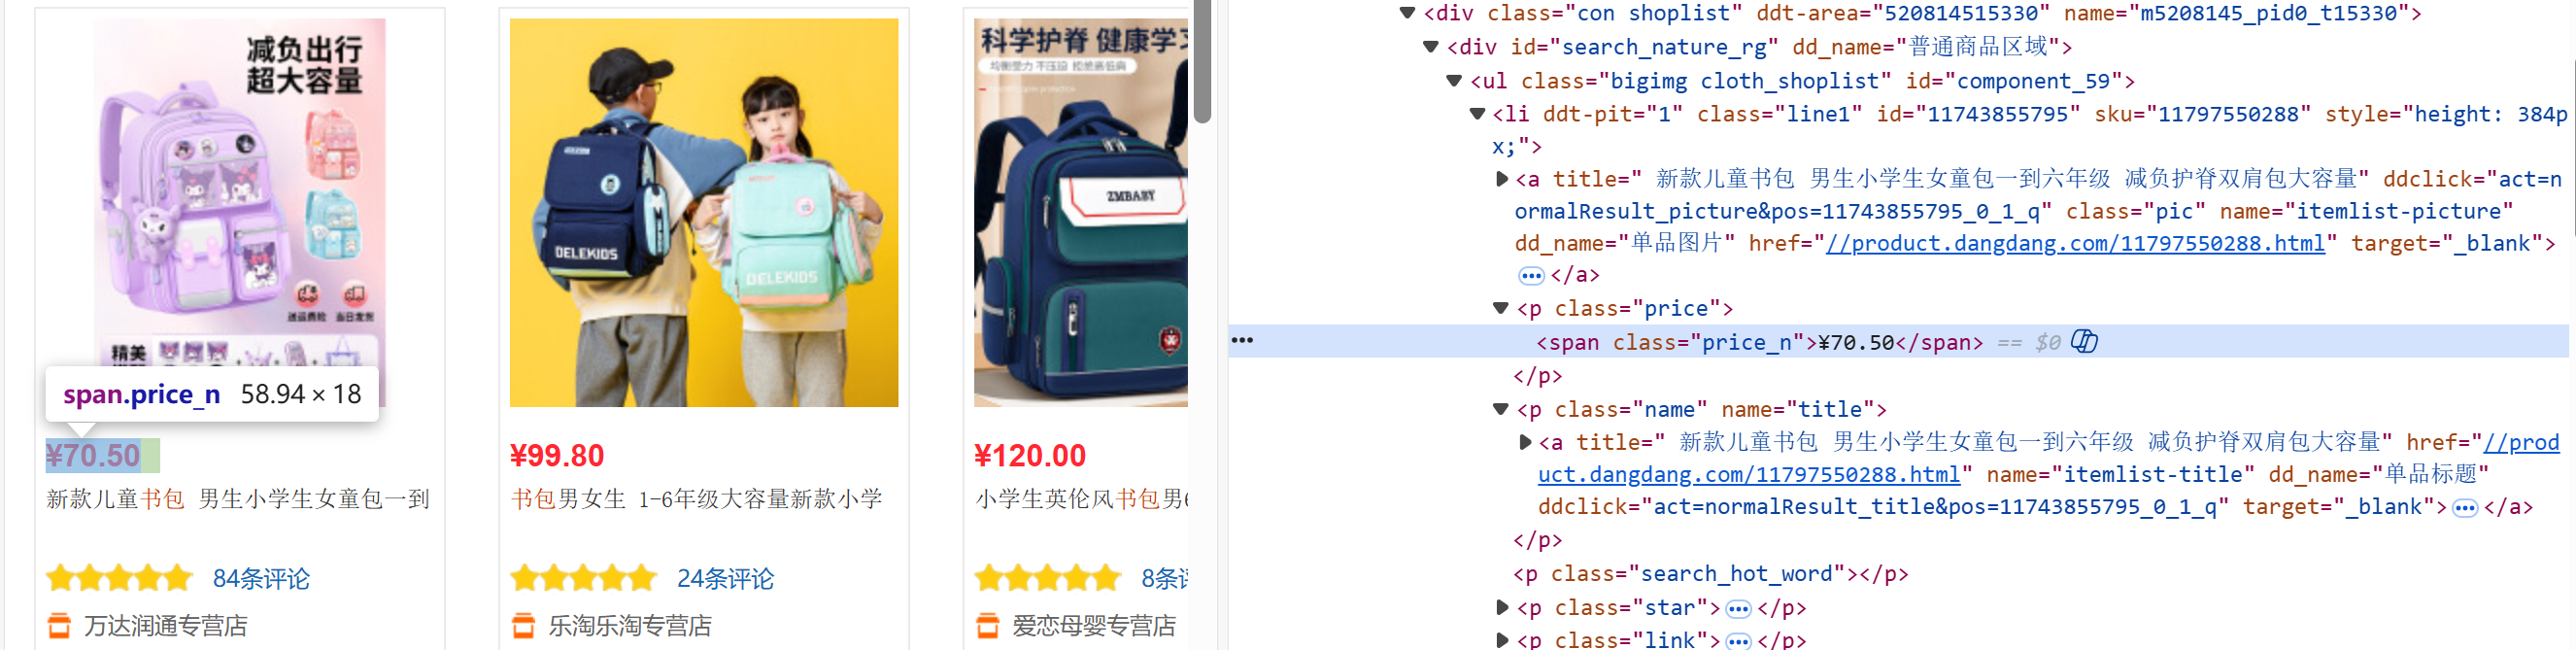Viewport: 2576px width, 650px height.
Task: Collapse the div search_nature_rg node
Action: coord(1430,47)
